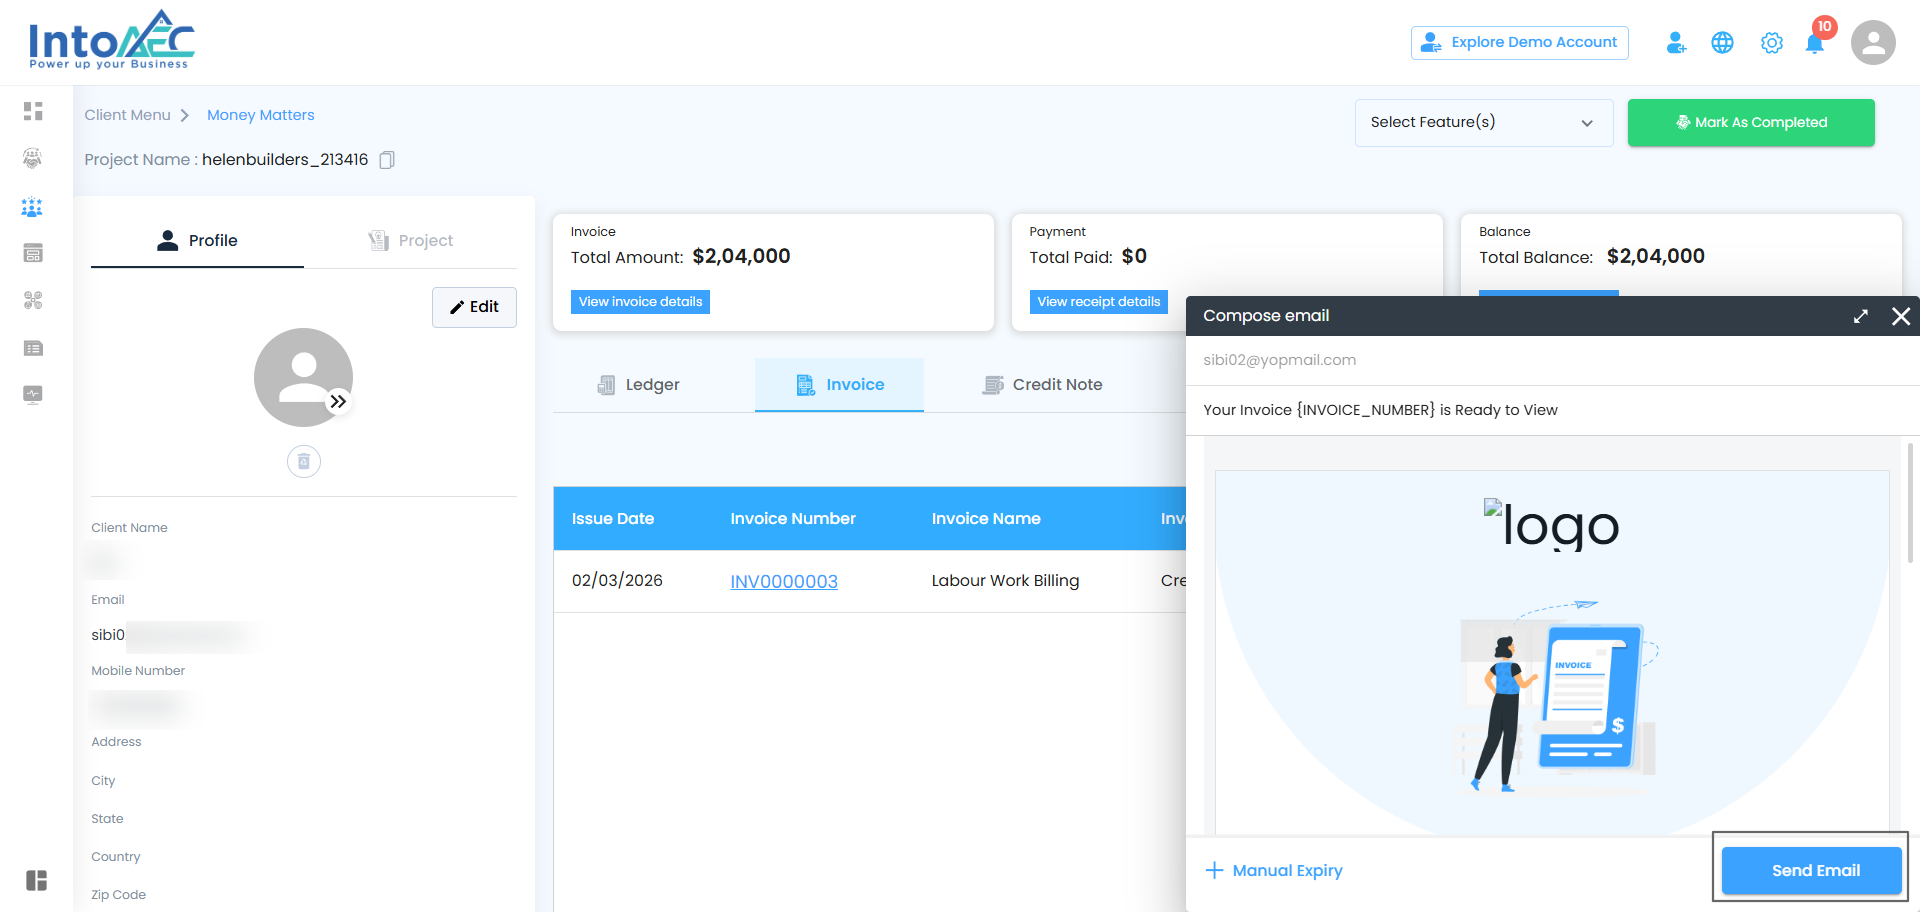Open the dashboard grid icon in sidebar
The image size is (1920, 912).
pyautogui.click(x=33, y=111)
